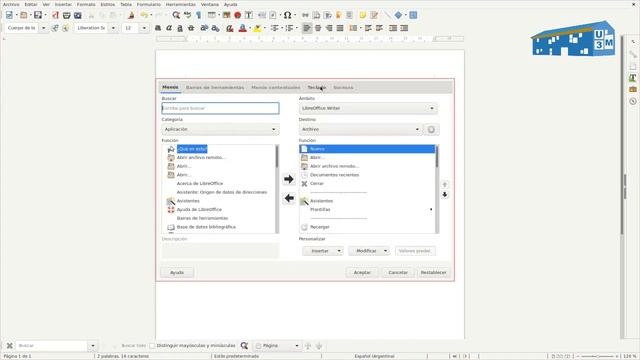Click the Font color icon
The height and width of the screenshot is (360, 640).
(242, 28)
